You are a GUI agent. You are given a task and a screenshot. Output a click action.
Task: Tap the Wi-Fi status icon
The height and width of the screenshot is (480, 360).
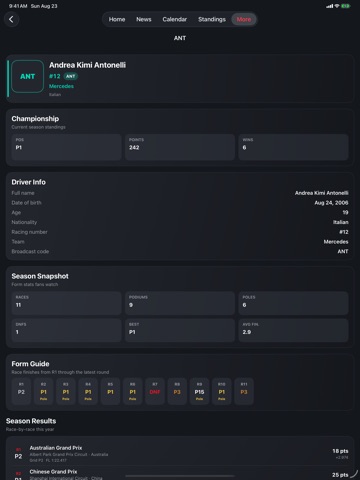tap(337, 6)
